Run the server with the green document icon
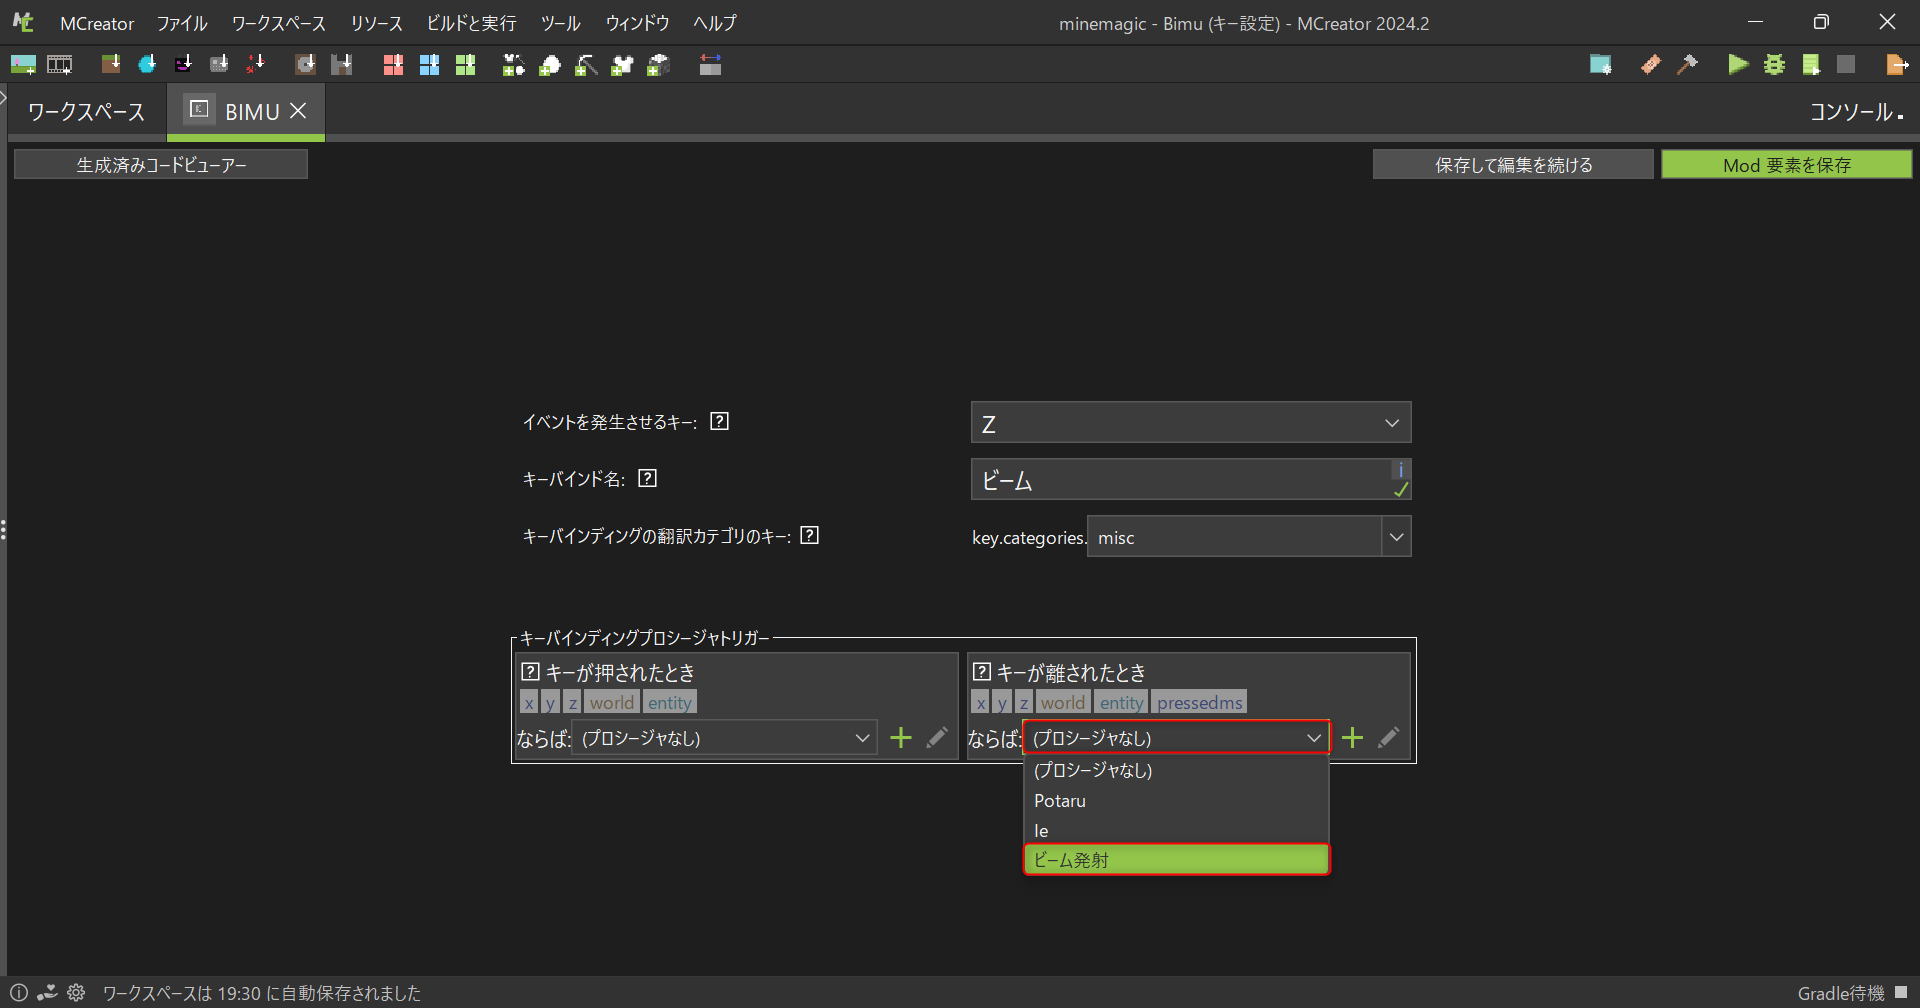The width and height of the screenshot is (1920, 1008). (1810, 65)
